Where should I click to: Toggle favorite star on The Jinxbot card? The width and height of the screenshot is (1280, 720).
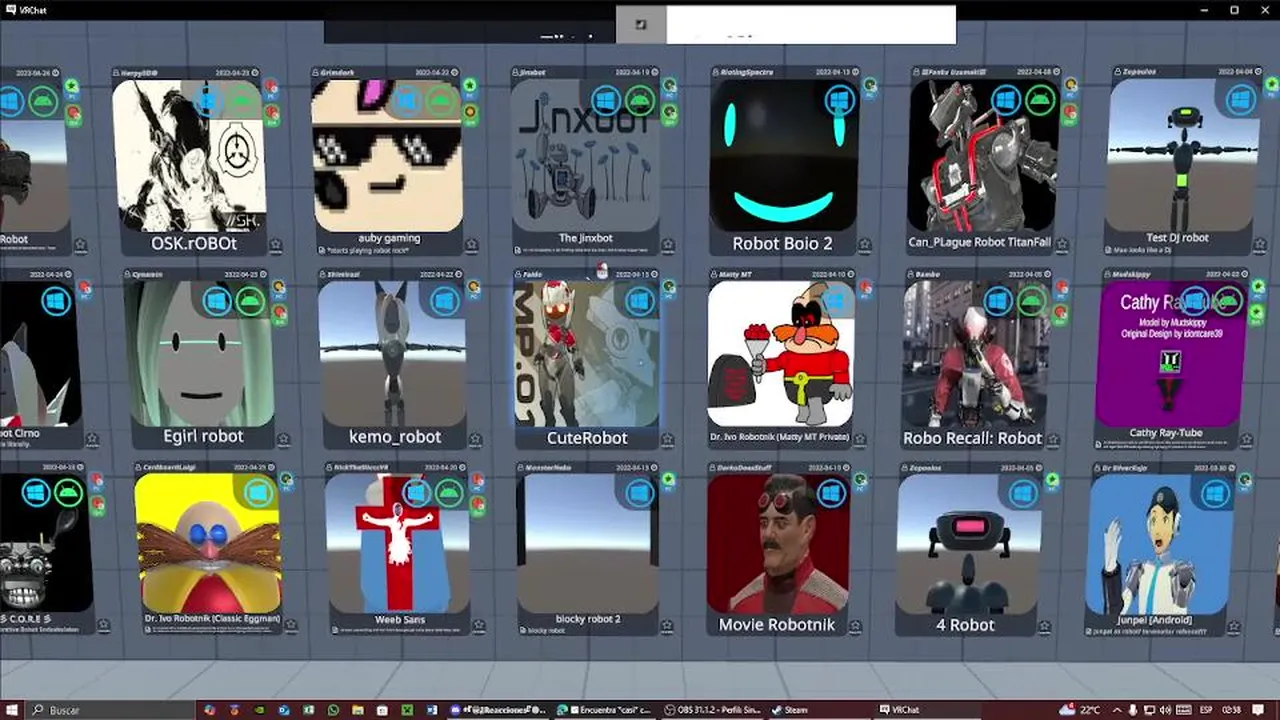669,245
